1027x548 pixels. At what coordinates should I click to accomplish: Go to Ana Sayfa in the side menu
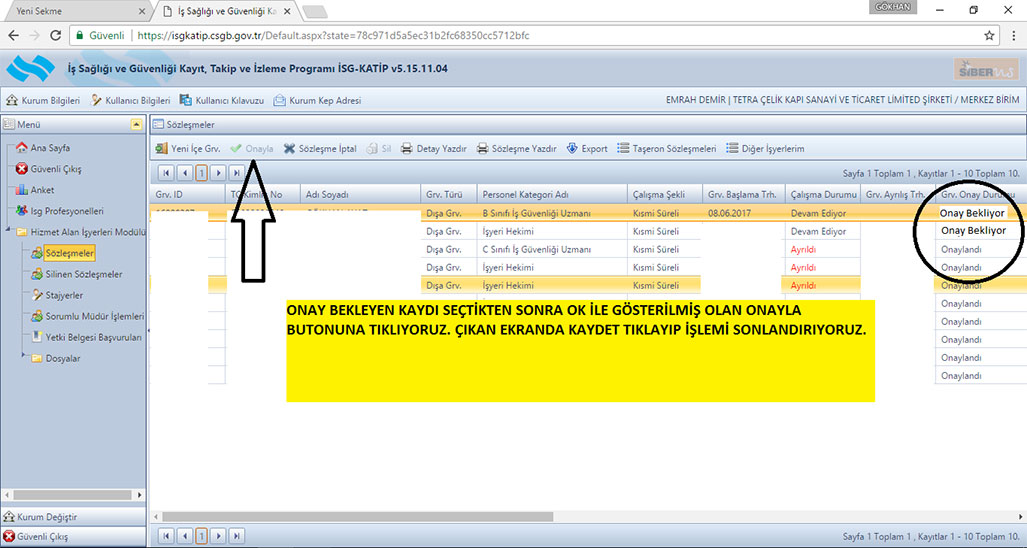coord(52,148)
